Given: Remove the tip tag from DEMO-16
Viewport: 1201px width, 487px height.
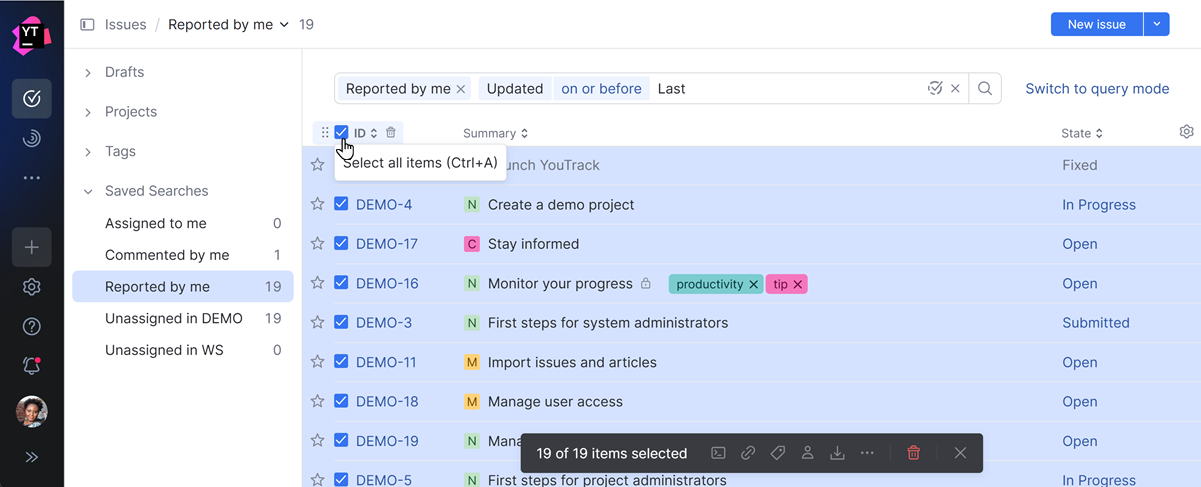Looking at the screenshot, I should click(798, 284).
